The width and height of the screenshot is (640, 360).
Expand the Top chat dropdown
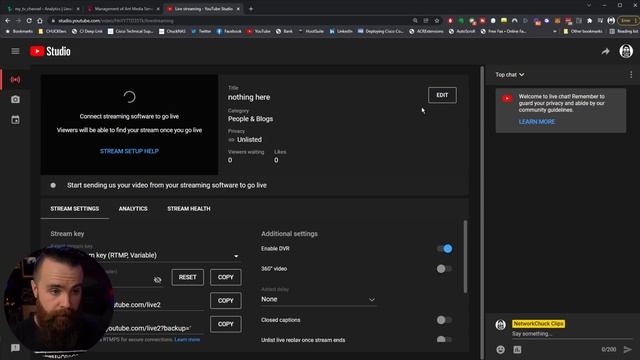[x=510, y=75]
